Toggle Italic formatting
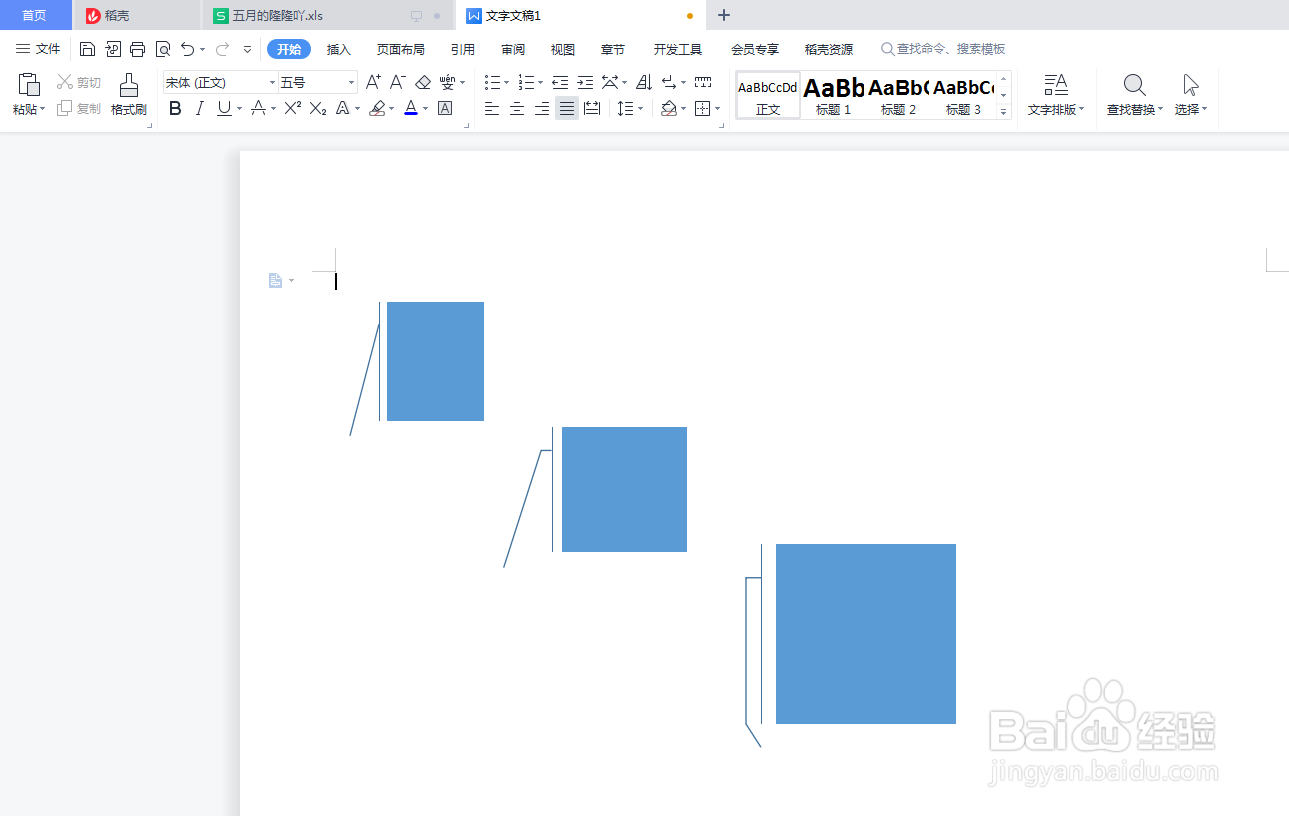The width and height of the screenshot is (1289, 816). click(x=199, y=108)
